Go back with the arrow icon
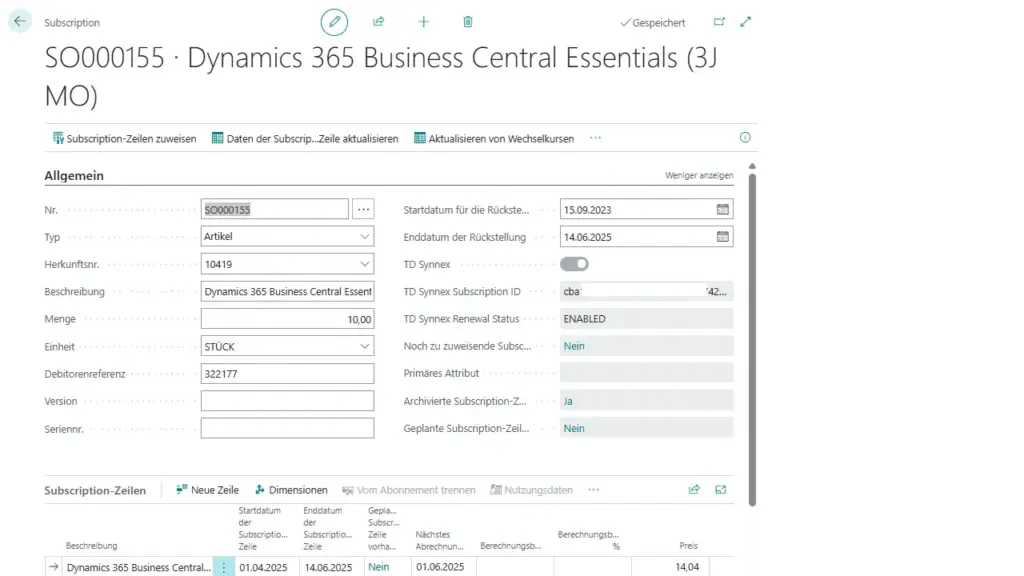 pyautogui.click(x=20, y=22)
